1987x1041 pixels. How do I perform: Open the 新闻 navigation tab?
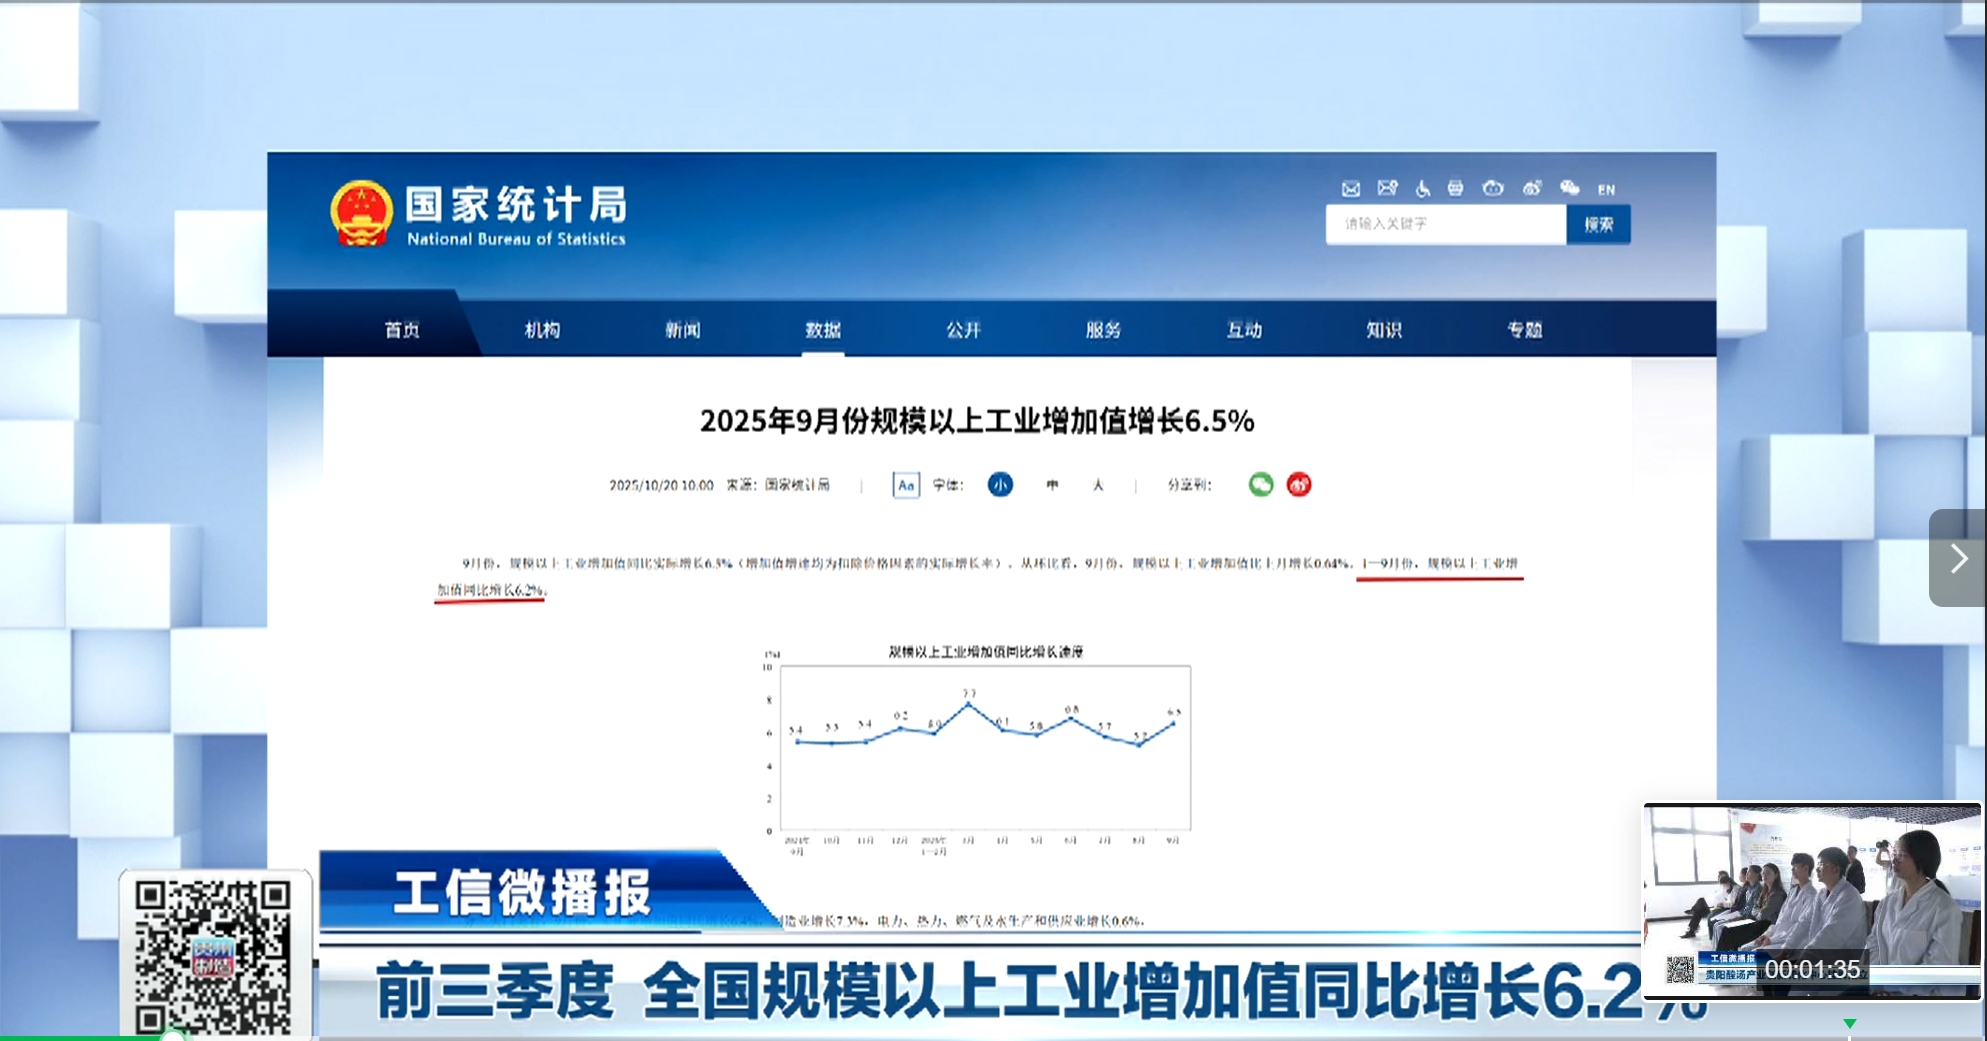[683, 330]
